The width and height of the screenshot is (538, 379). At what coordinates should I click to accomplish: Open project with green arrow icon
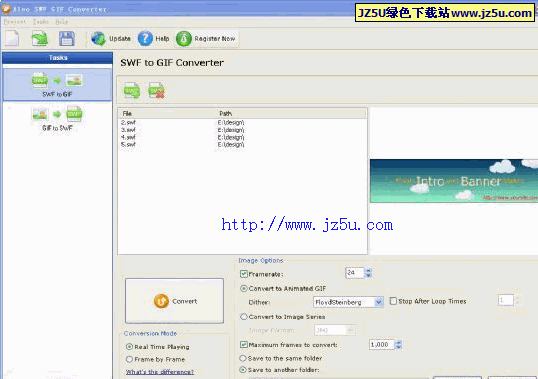click(39, 38)
